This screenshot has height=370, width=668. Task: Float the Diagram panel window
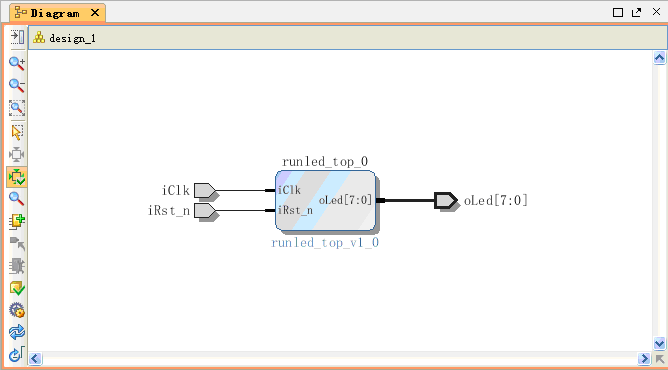tap(636, 12)
